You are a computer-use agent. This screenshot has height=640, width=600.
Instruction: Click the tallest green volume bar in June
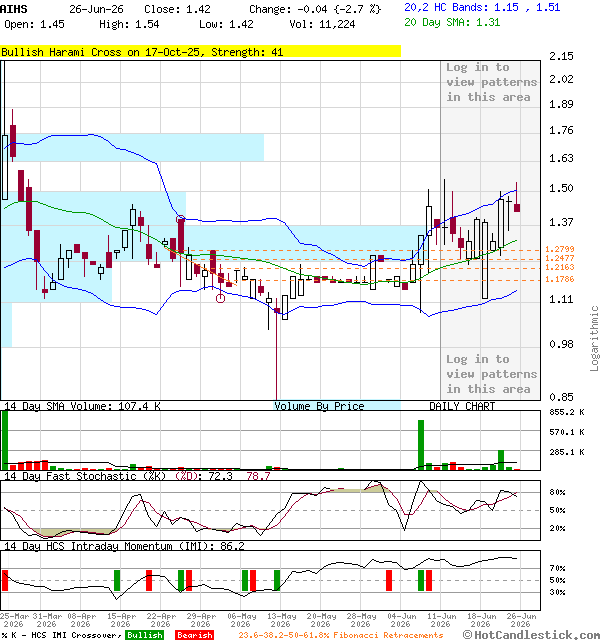coord(421,445)
